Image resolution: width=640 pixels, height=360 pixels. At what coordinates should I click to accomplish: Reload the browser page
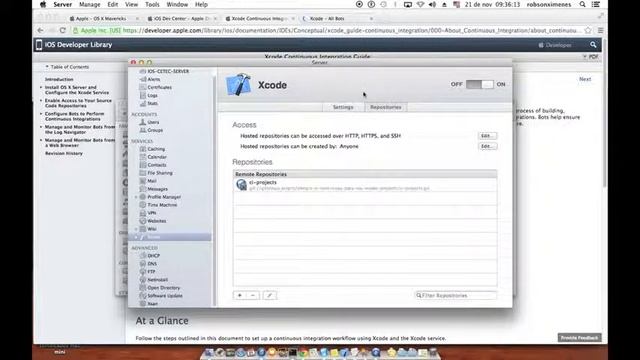[62, 30]
